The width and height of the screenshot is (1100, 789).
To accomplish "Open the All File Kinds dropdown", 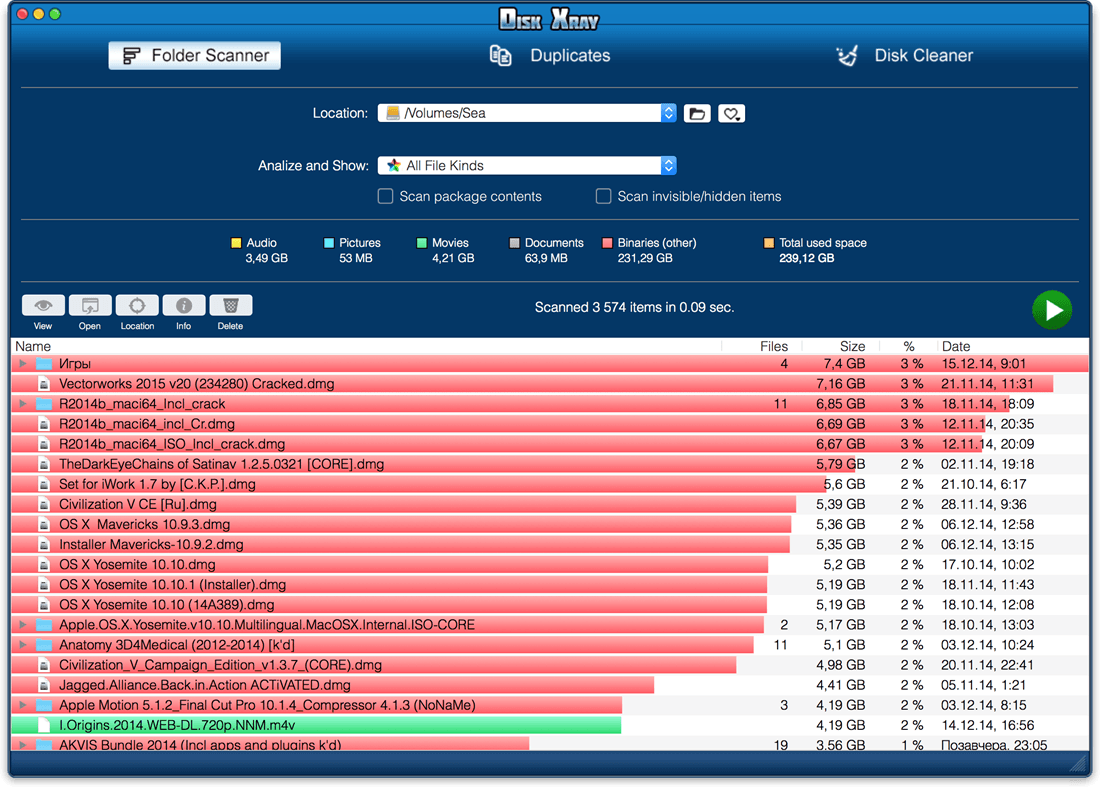I will click(x=527, y=166).
